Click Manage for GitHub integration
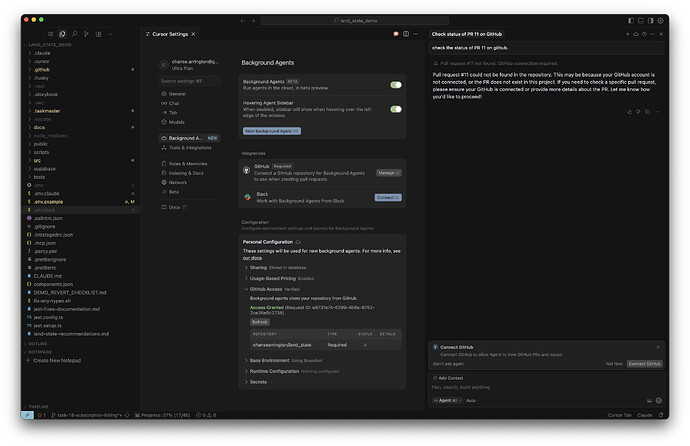Viewport: 690px width, 446px height. coord(389,173)
